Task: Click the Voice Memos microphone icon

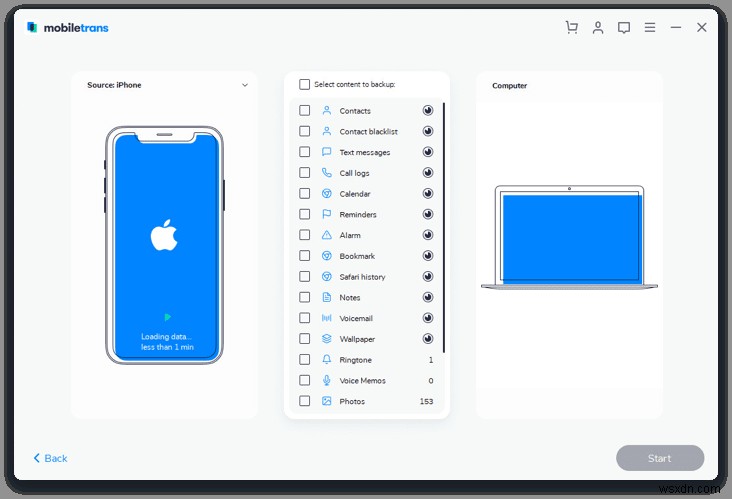Action: coord(327,380)
